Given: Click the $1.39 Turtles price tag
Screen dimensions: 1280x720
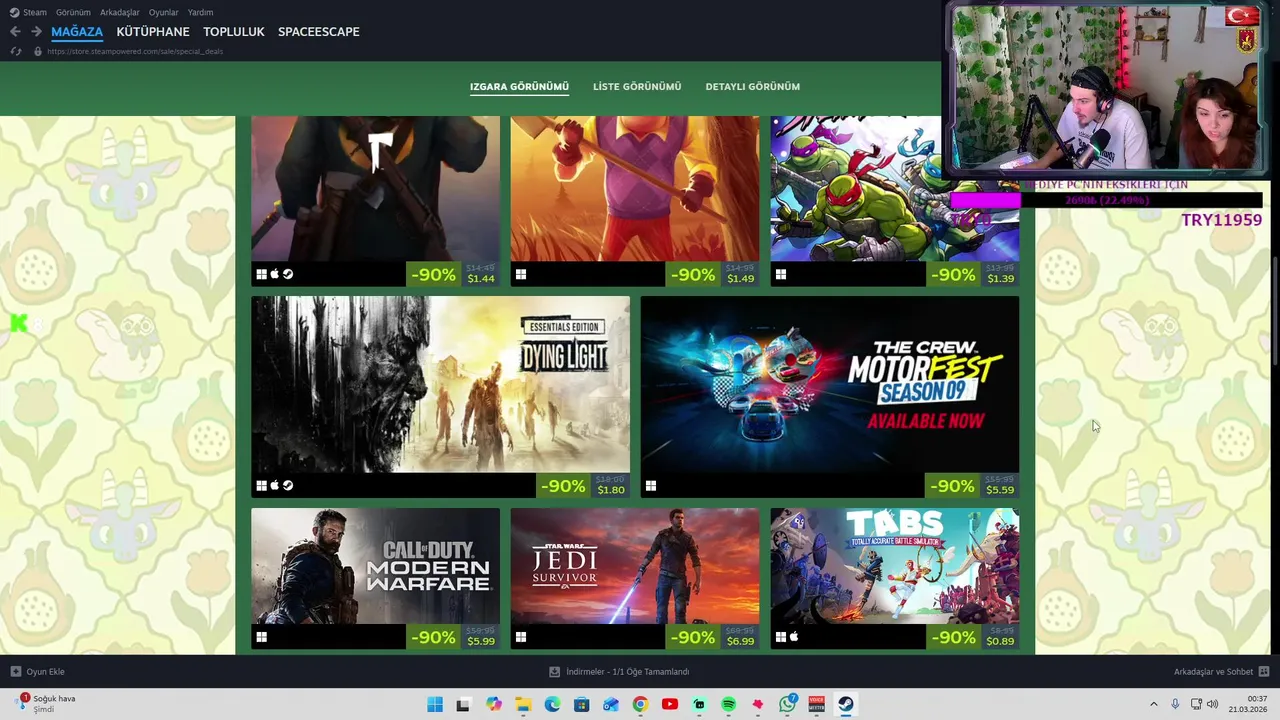Looking at the screenshot, I should click(1000, 279).
